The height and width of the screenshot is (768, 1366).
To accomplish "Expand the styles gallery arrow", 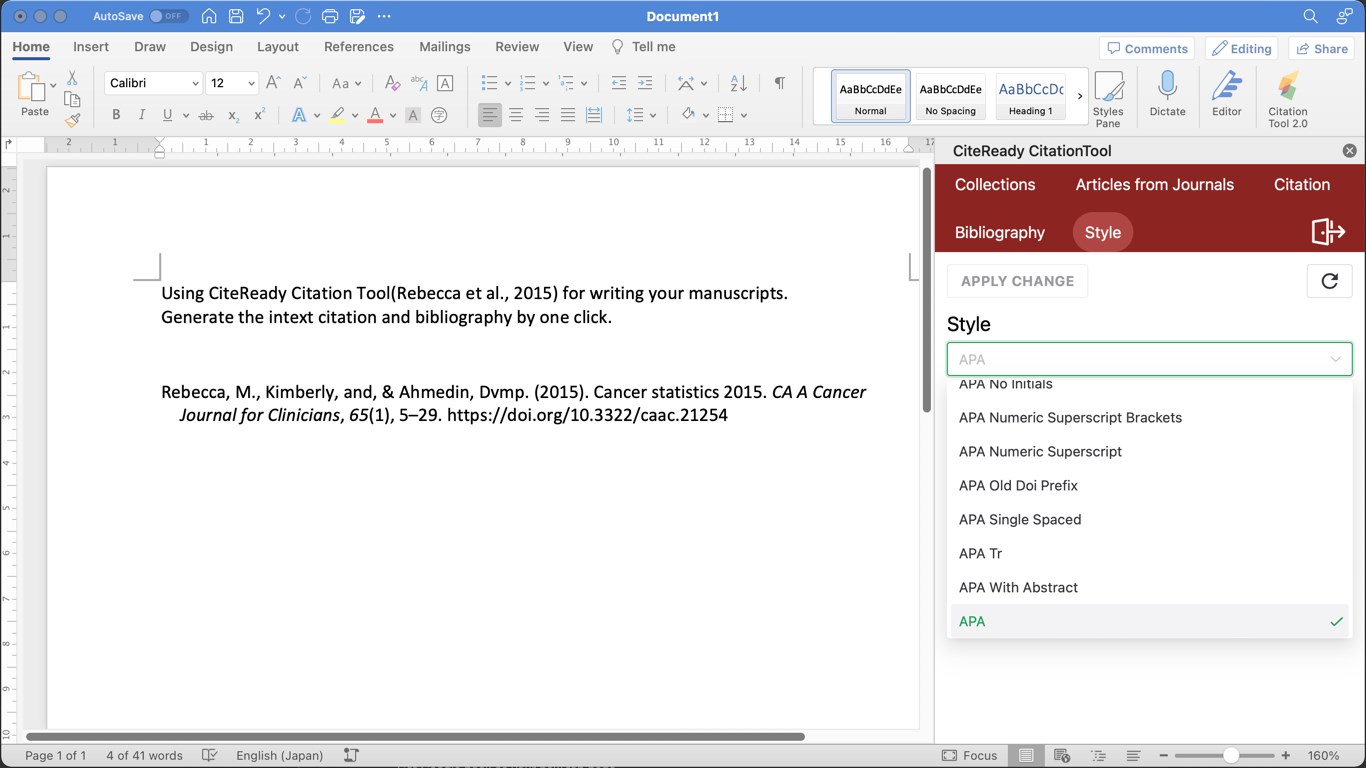I will (x=1080, y=96).
